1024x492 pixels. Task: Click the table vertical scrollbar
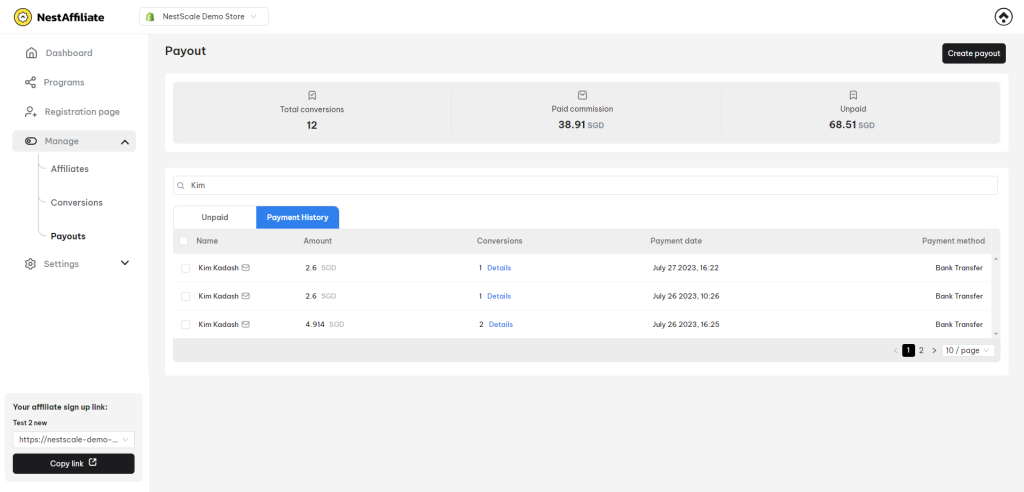[x=995, y=296]
